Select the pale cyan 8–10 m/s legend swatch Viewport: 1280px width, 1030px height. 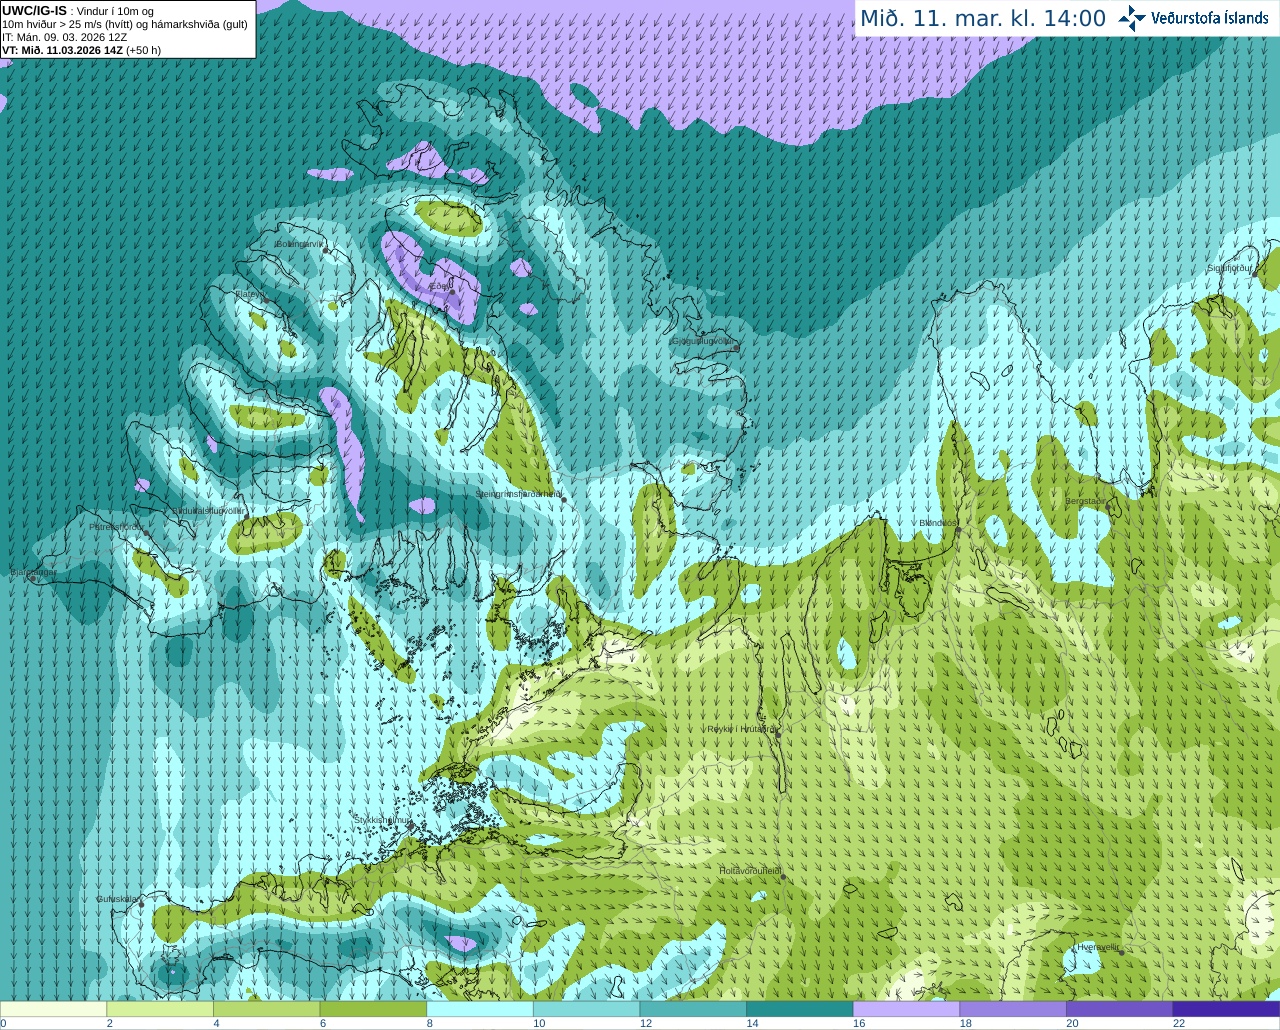pyautogui.click(x=480, y=1009)
